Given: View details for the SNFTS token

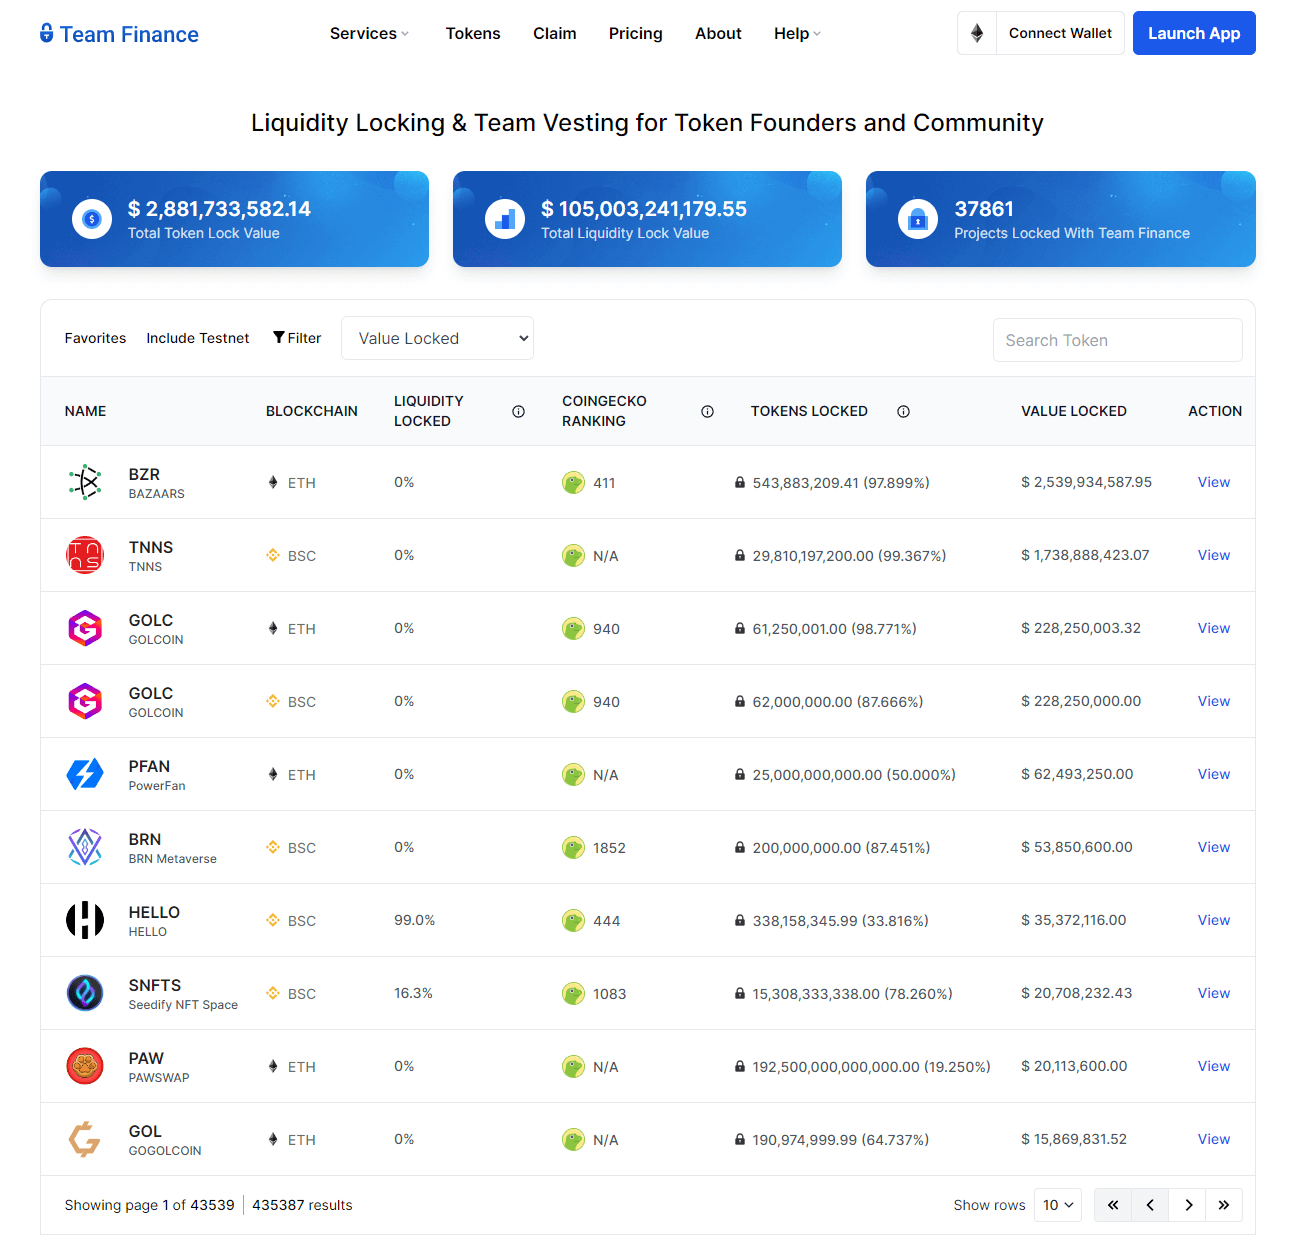Looking at the screenshot, I should [1213, 993].
